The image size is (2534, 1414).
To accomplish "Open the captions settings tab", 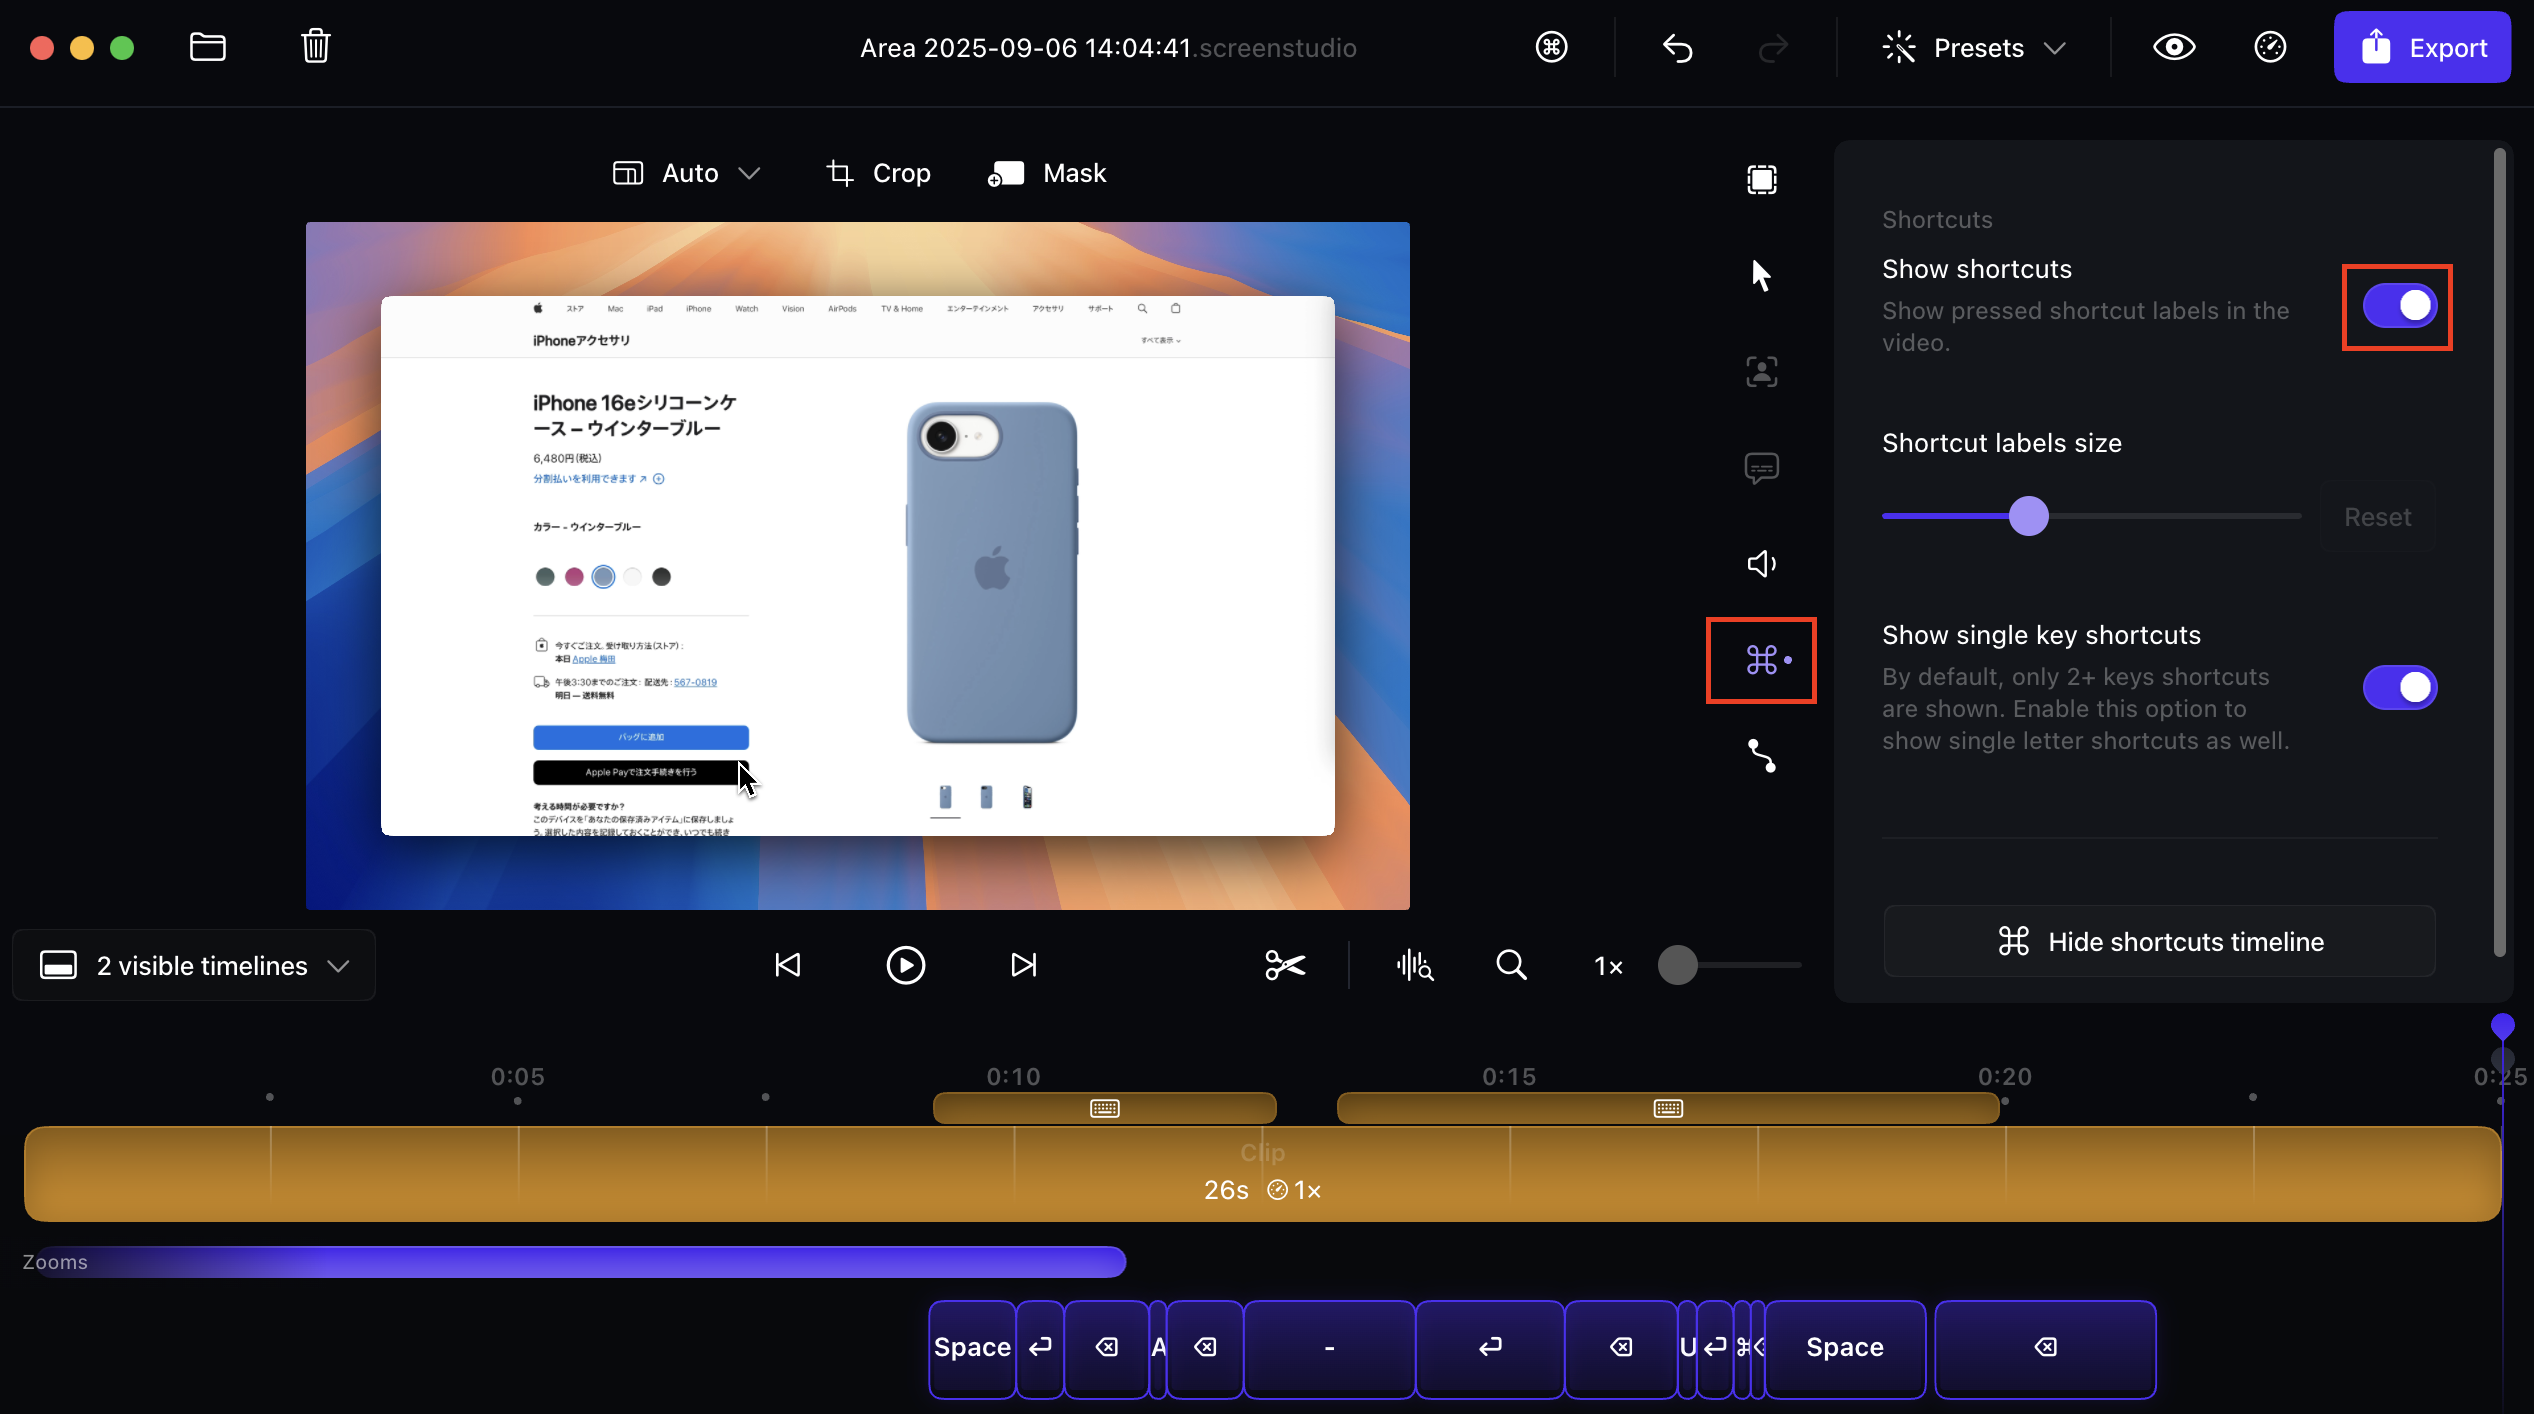I will (x=1761, y=468).
